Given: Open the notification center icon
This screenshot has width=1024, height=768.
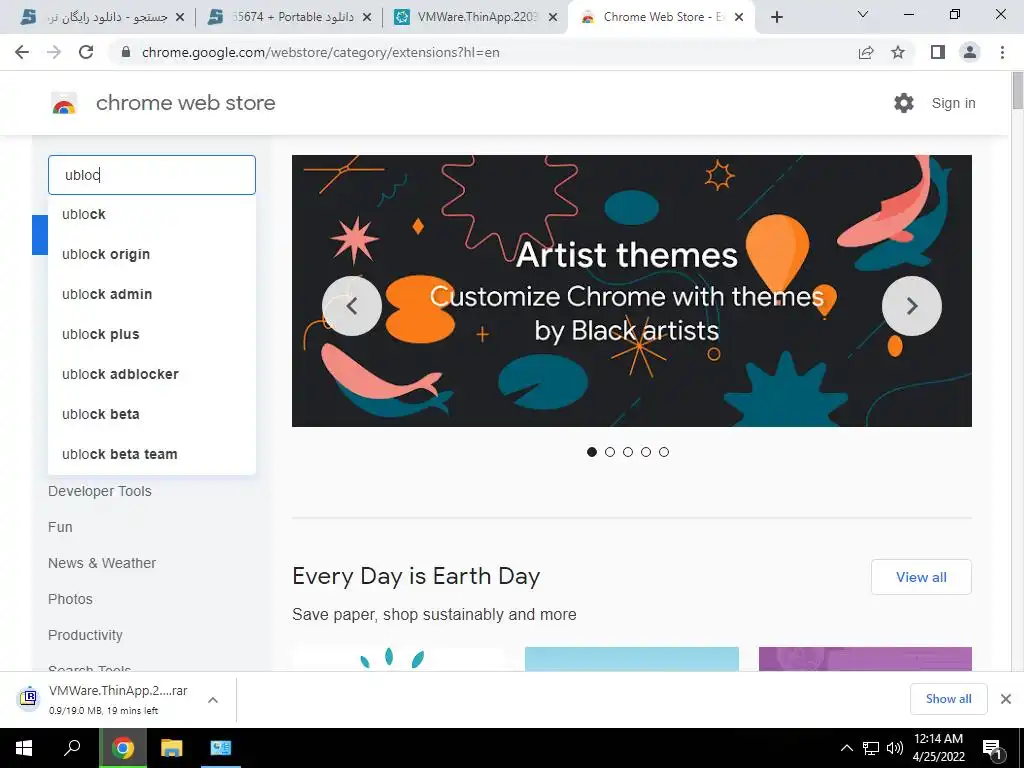Looking at the screenshot, I should (x=992, y=749).
